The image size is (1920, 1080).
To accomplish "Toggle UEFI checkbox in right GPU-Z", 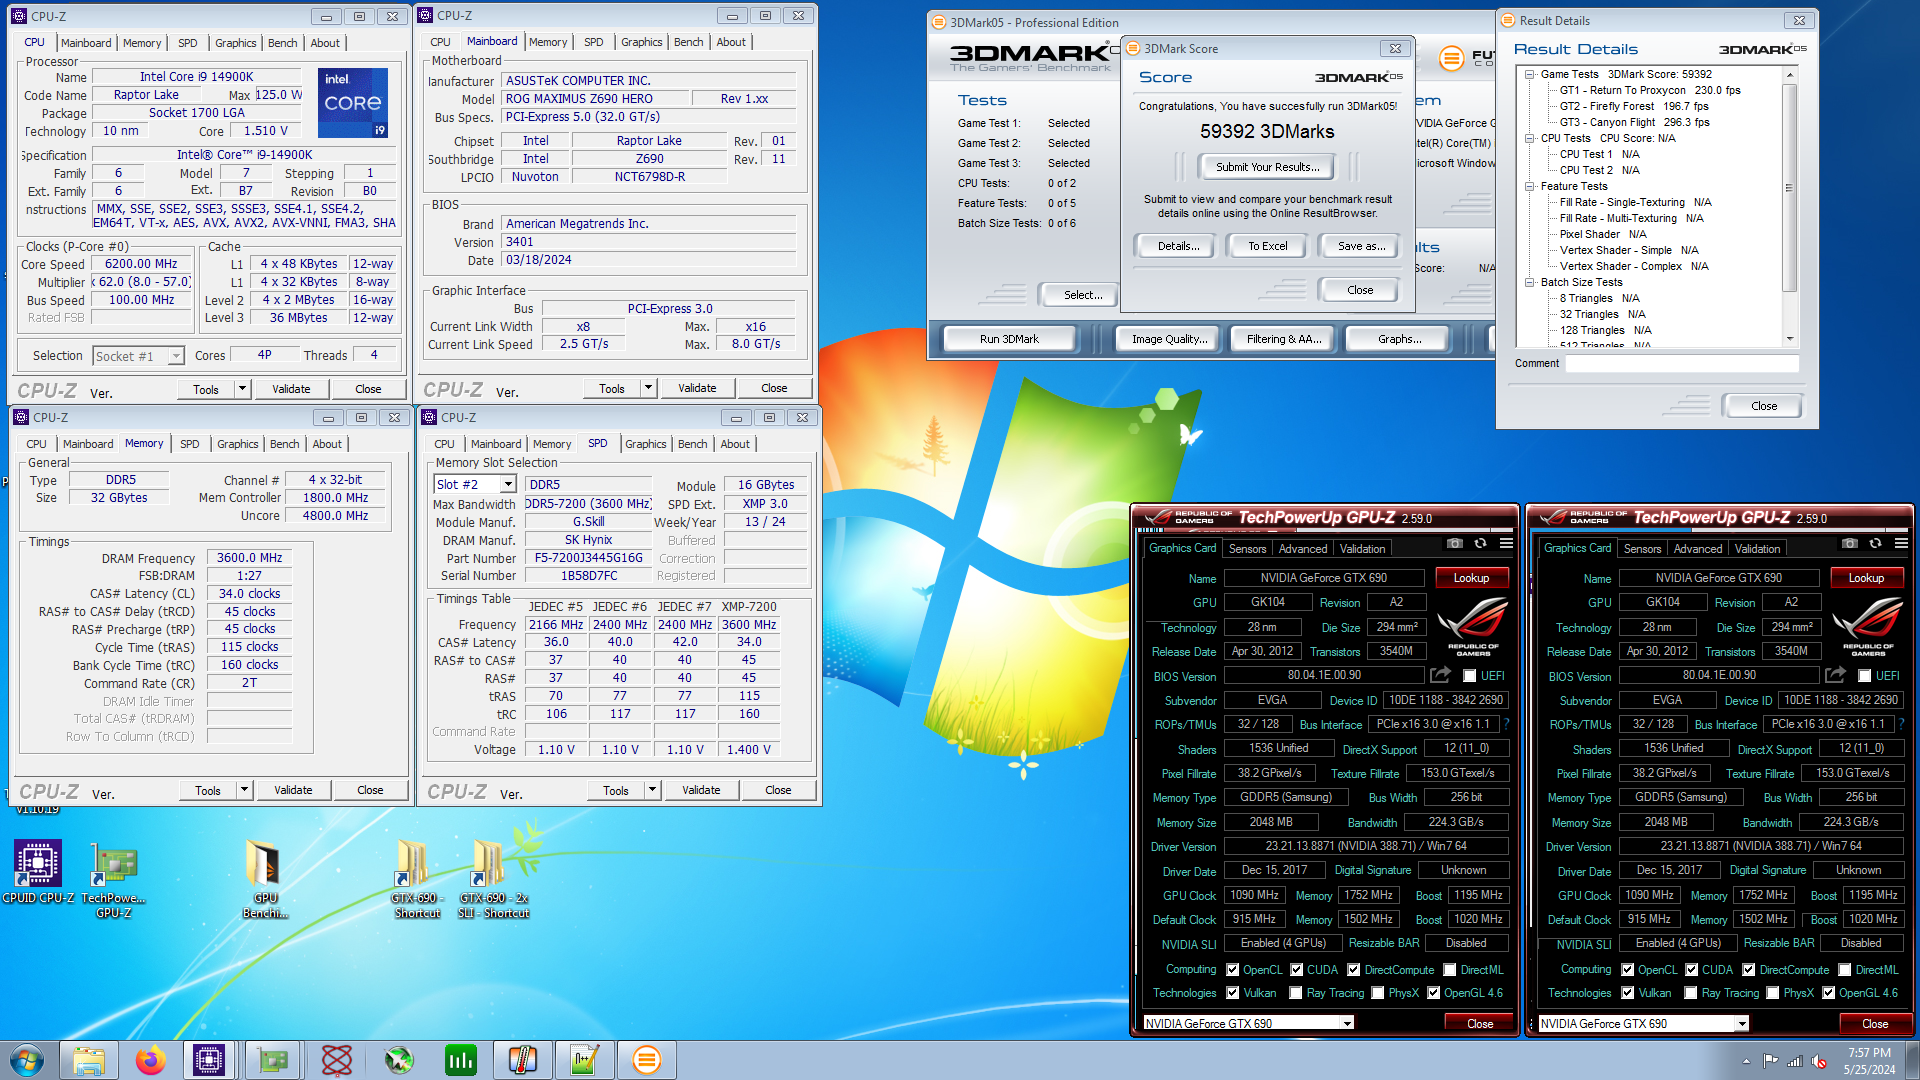I will coord(1864,676).
